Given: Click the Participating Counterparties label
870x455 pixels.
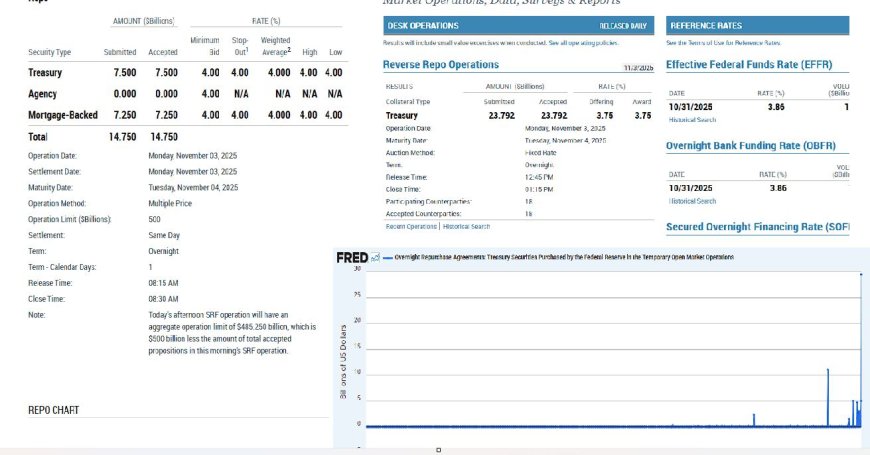Looking at the screenshot, I should coord(428,201).
